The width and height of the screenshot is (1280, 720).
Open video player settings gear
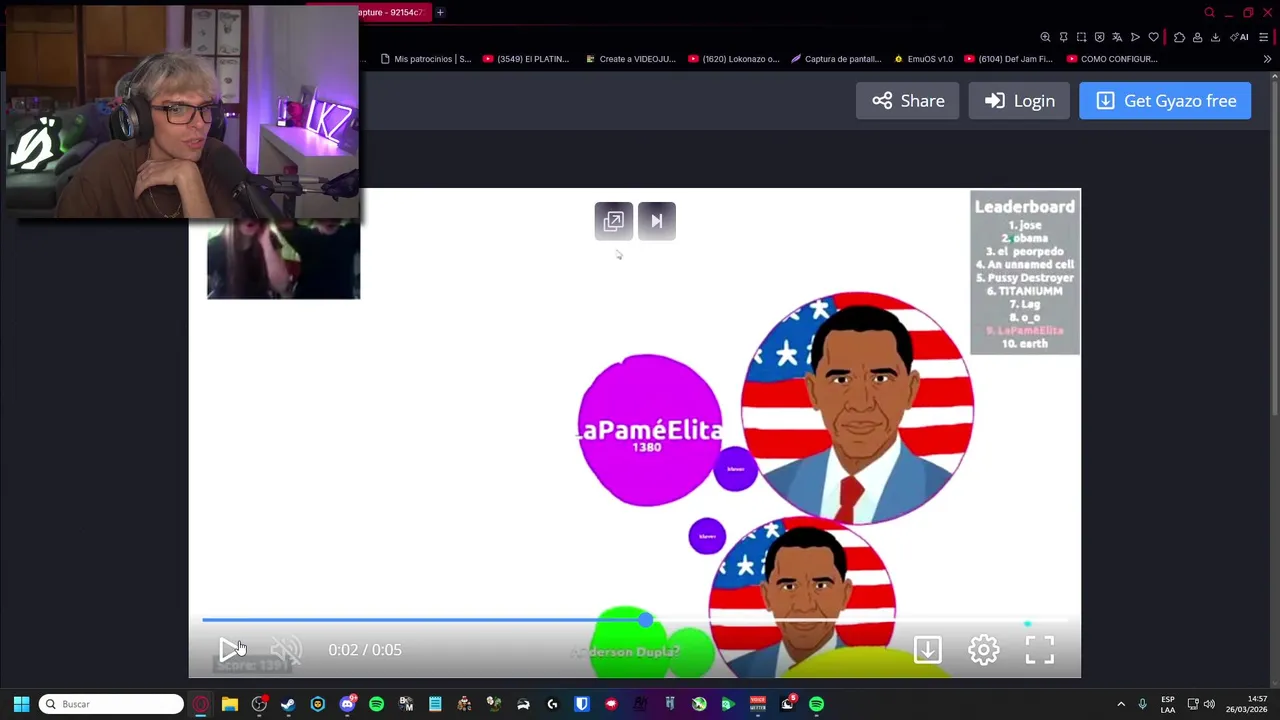[x=984, y=650]
